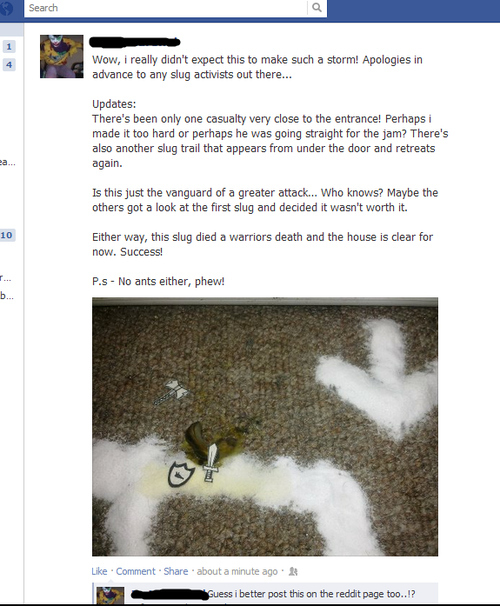The image size is (500, 606).
Task: Click truncated sidebar item ending 'r...'
Action: pyautogui.click(x=6, y=277)
